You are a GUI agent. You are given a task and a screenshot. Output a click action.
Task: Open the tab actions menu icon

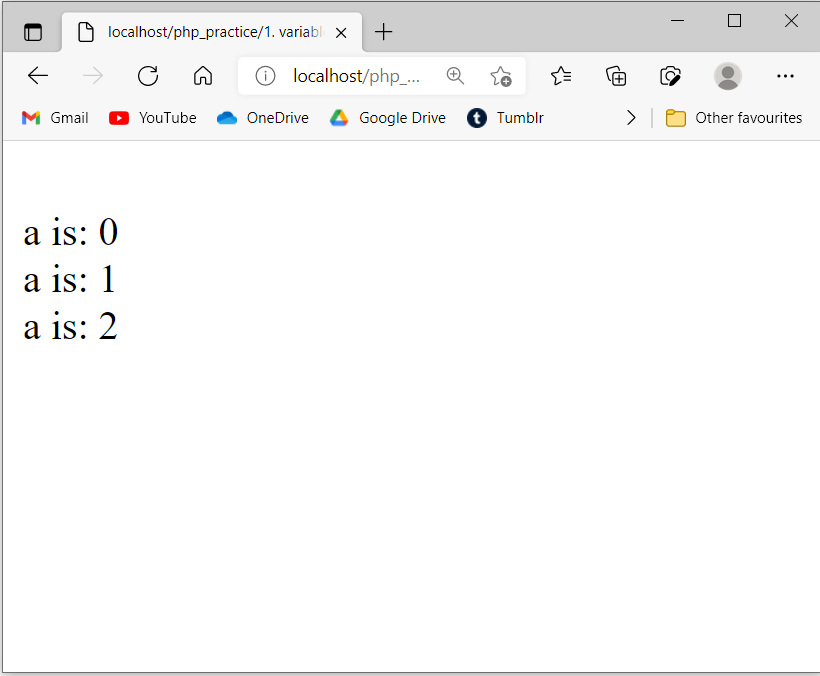pos(33,32)
